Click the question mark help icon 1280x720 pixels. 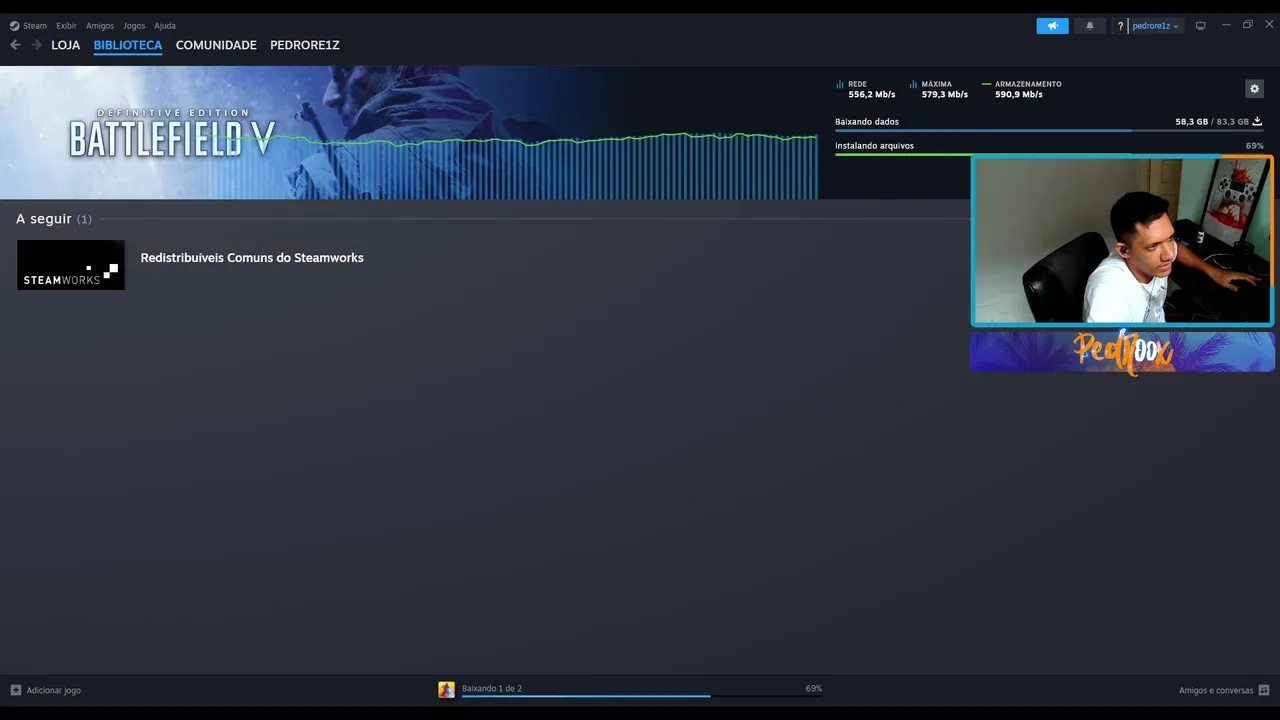1120,26
